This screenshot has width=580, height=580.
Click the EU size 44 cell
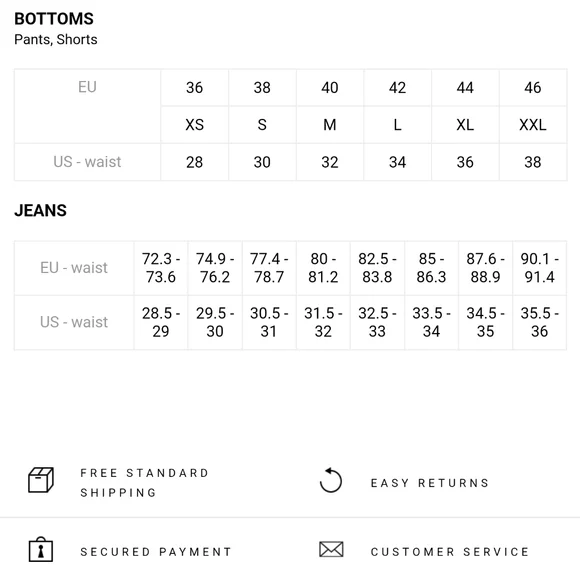pos(465,88)
